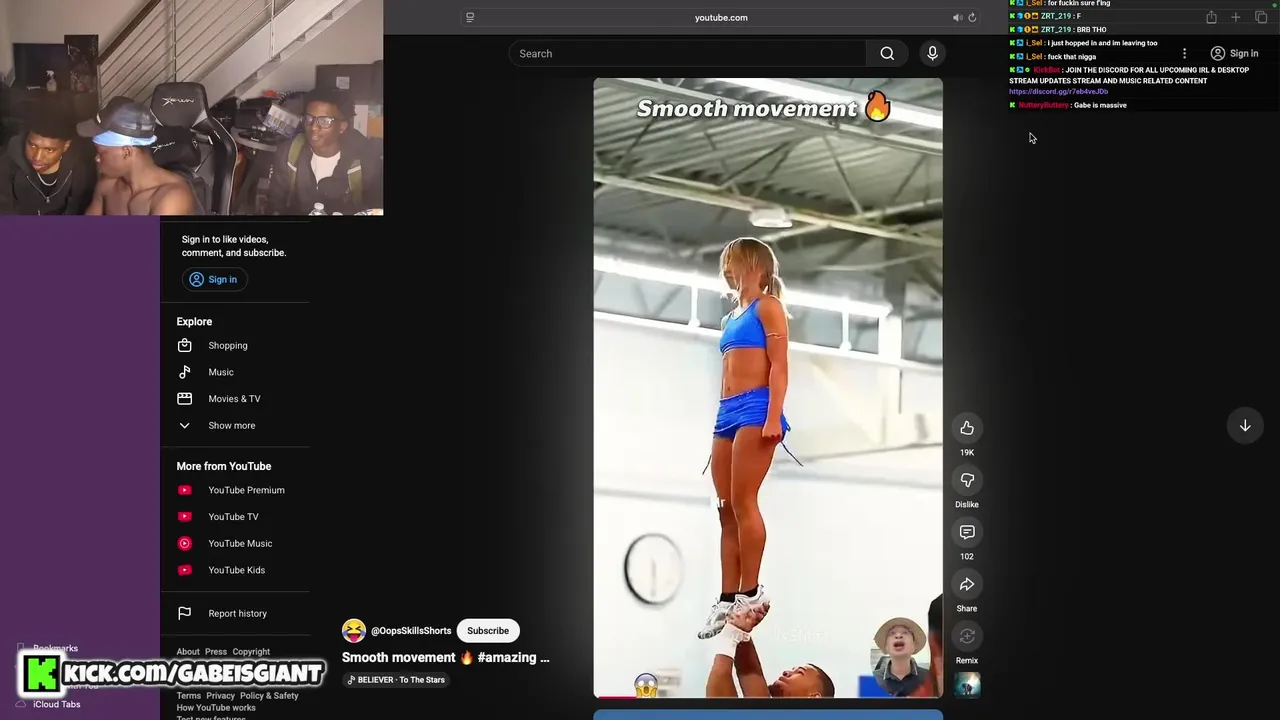The height and width of the screenshot is (720, 1280).
Task: Subscribe to OopsSkillsShorts channel
Action: pyautogui.click(x=488, y=631)
